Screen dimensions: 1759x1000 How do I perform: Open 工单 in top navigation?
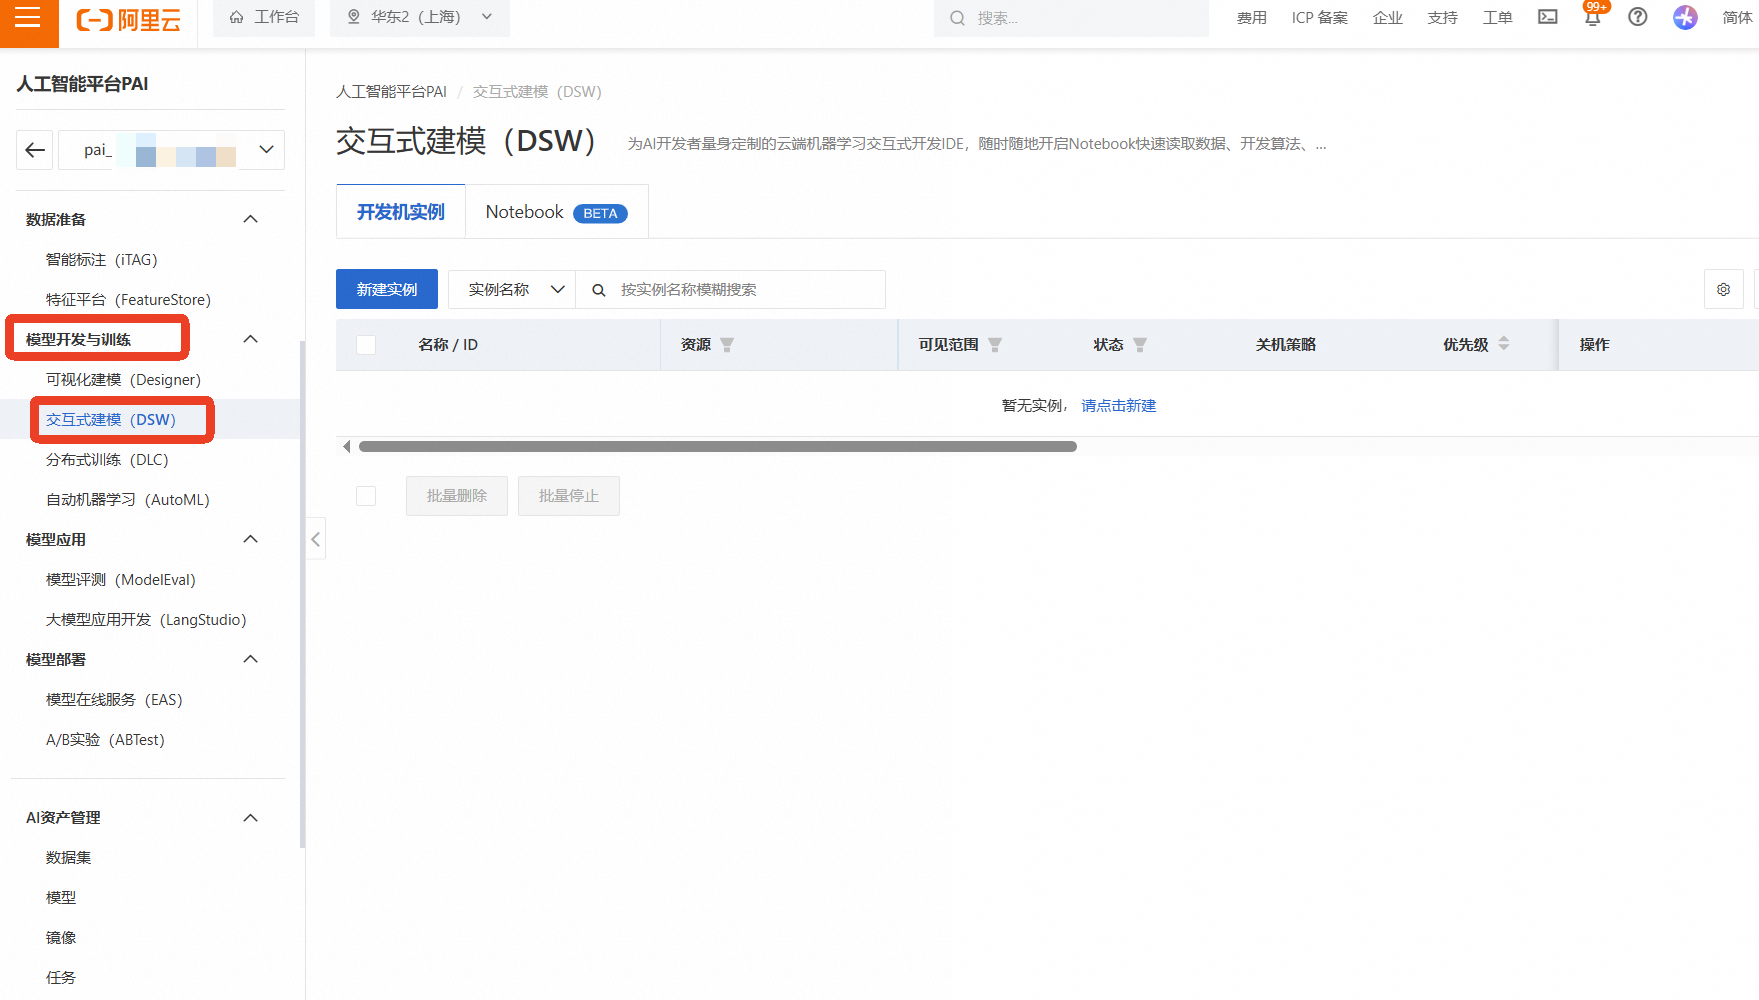pos(1498,18)
